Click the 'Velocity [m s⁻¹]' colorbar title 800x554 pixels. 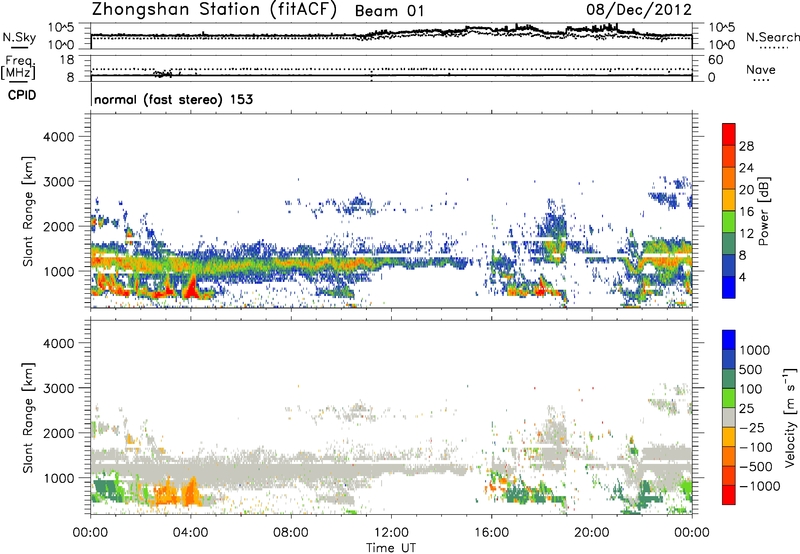(790, 417)
